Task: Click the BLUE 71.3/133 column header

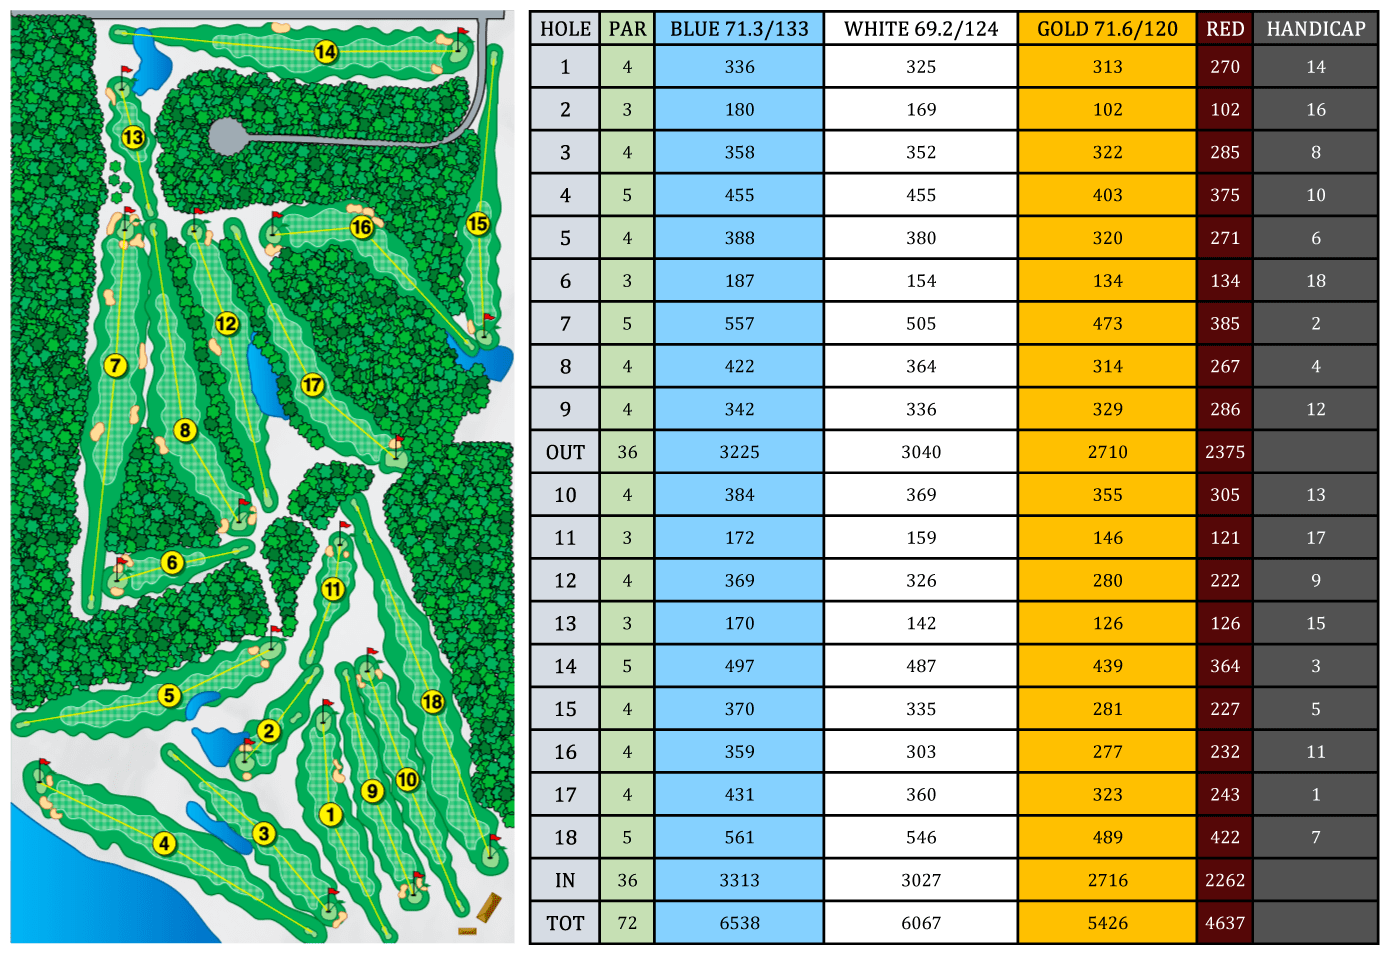Action: pyautogui.click(x=739, y=29)
